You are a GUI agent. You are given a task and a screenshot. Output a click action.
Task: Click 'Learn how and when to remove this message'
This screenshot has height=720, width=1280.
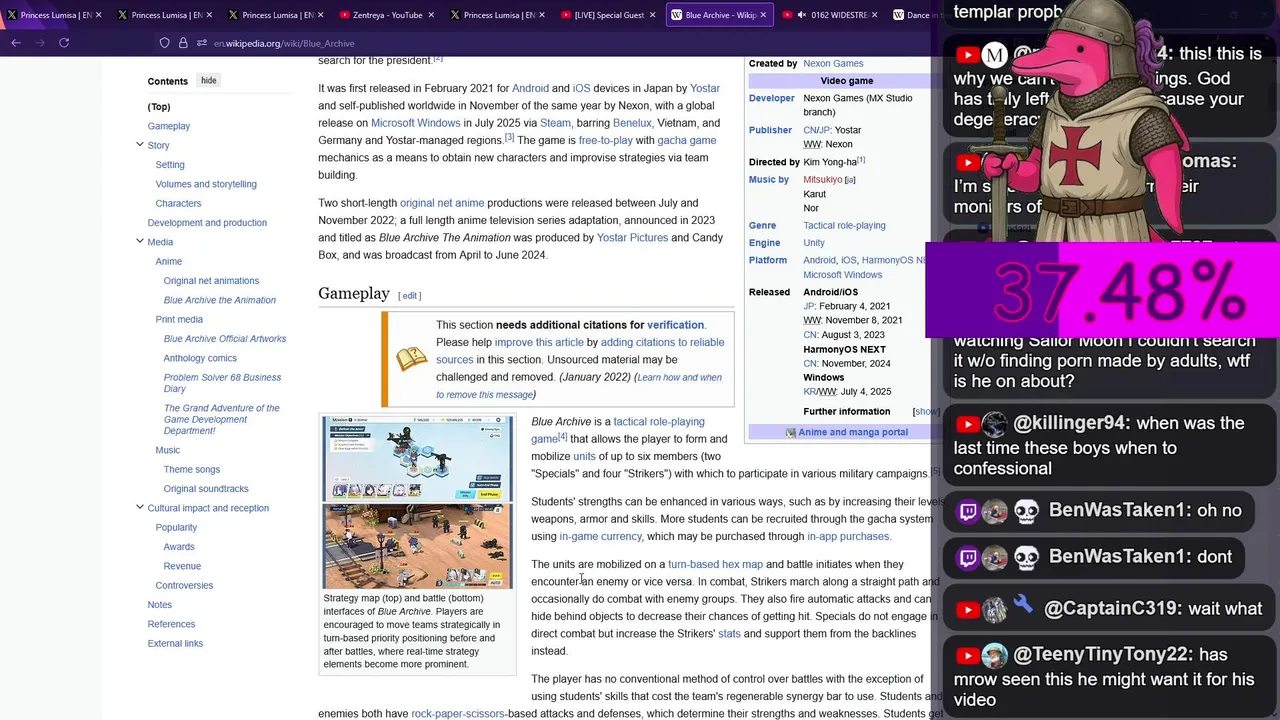pos(579,386)
